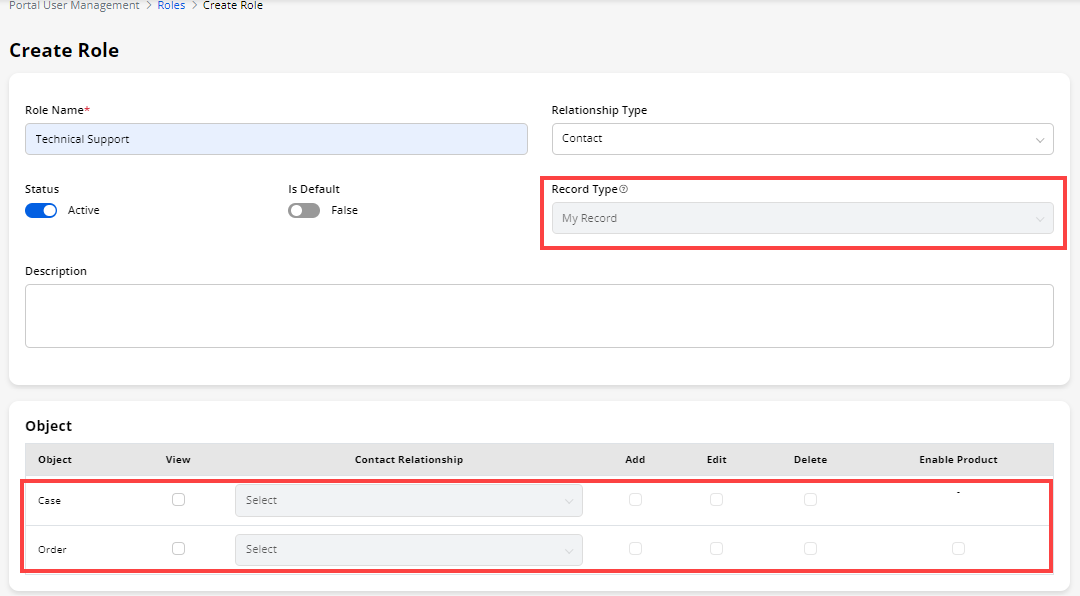Image resolution: width=1080 pixels, height=596 pixels.
Task: Open Contact Relationship dropdown for Case
Action: [408, 500]
